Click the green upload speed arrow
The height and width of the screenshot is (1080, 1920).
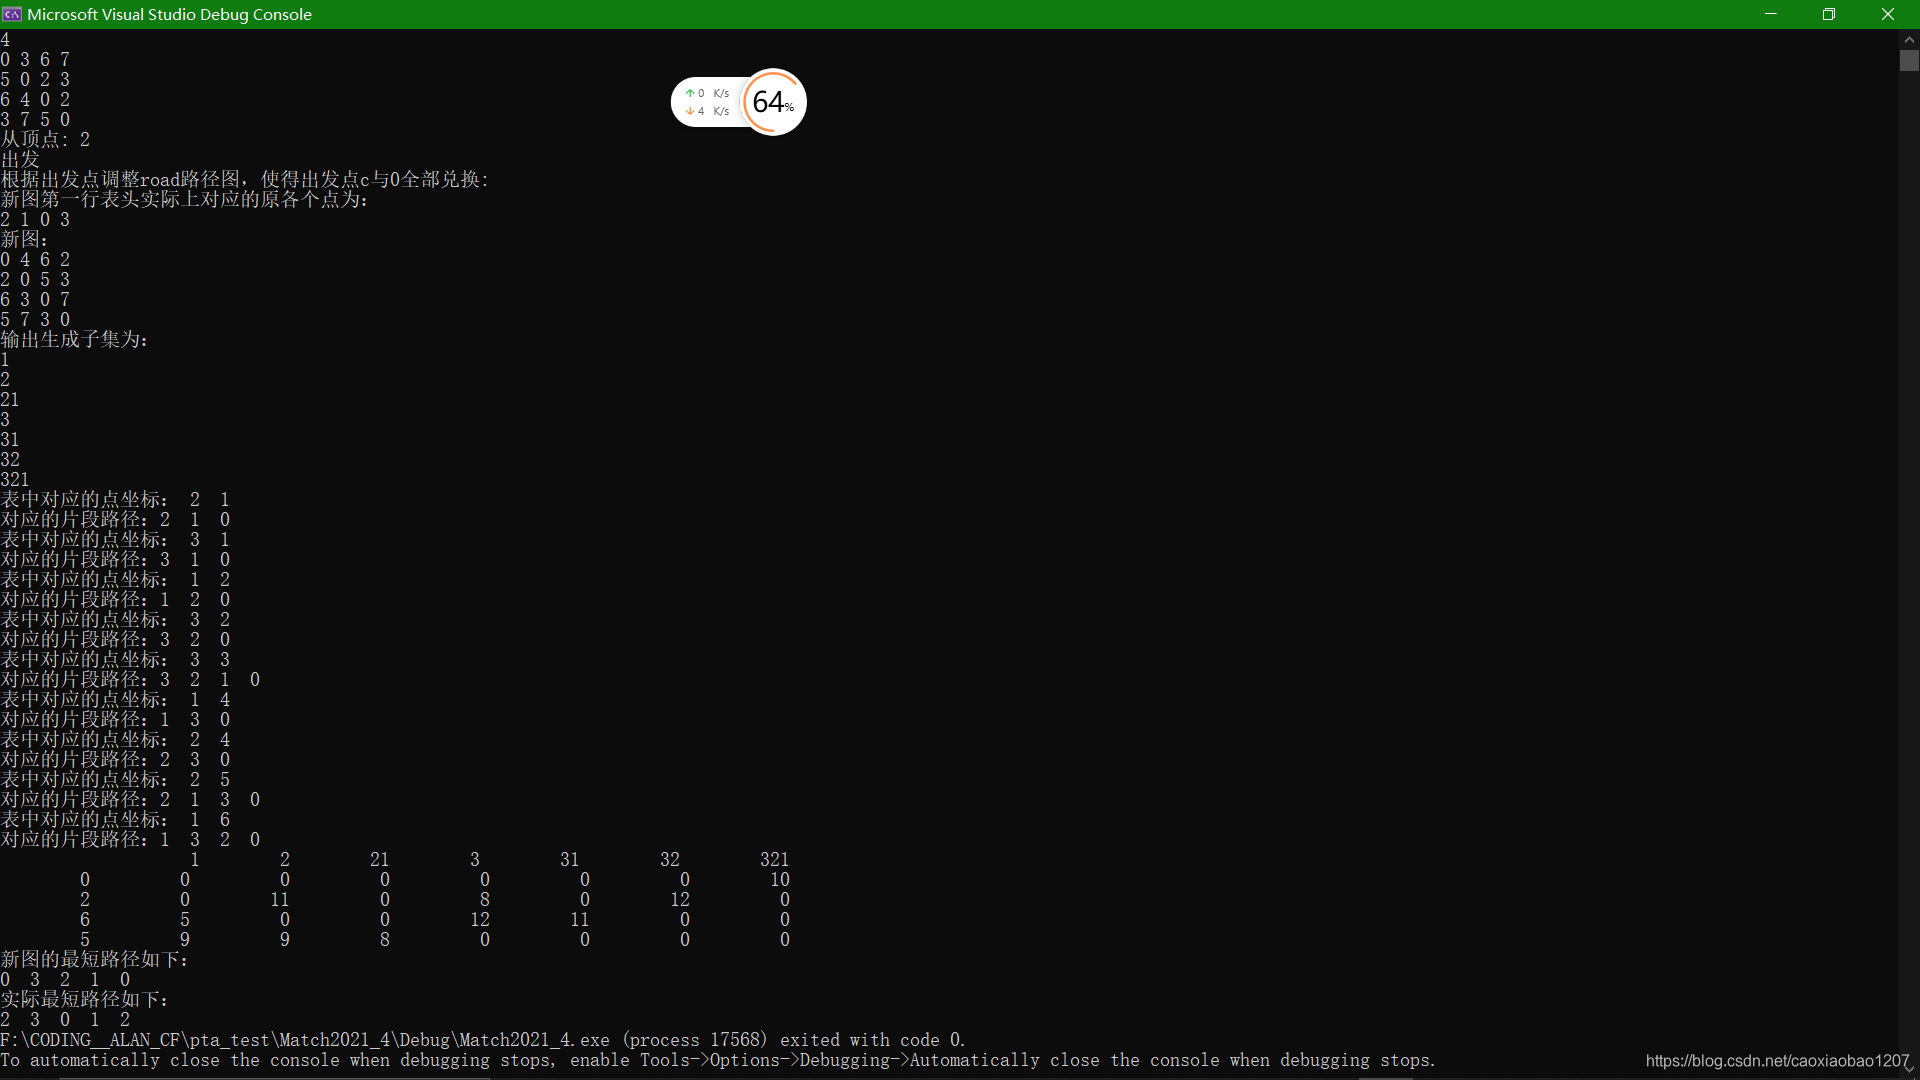click(x=690, y=93)
